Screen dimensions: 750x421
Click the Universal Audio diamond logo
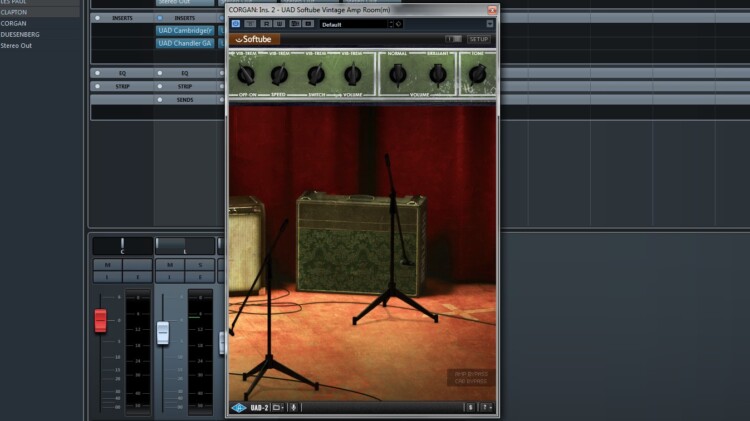(x=239, y=408)
